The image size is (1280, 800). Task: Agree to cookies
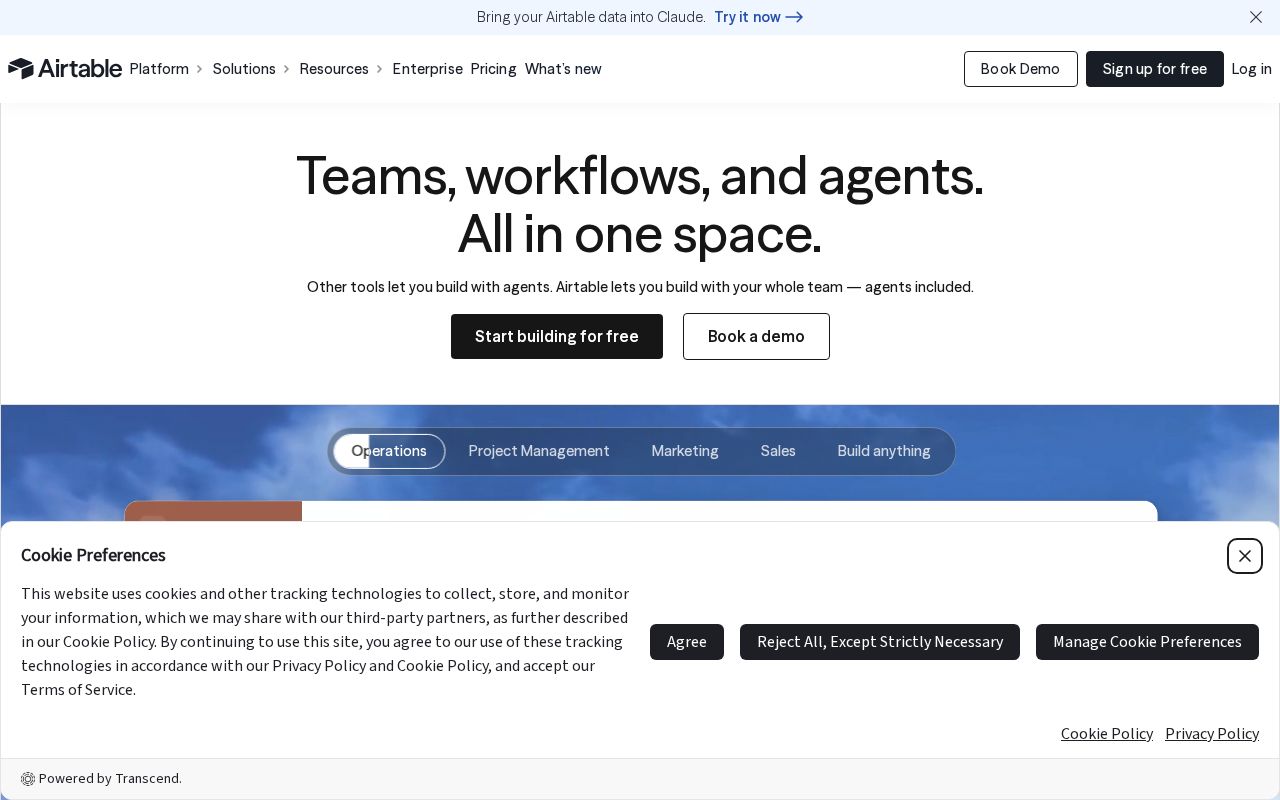click(687, 642)
